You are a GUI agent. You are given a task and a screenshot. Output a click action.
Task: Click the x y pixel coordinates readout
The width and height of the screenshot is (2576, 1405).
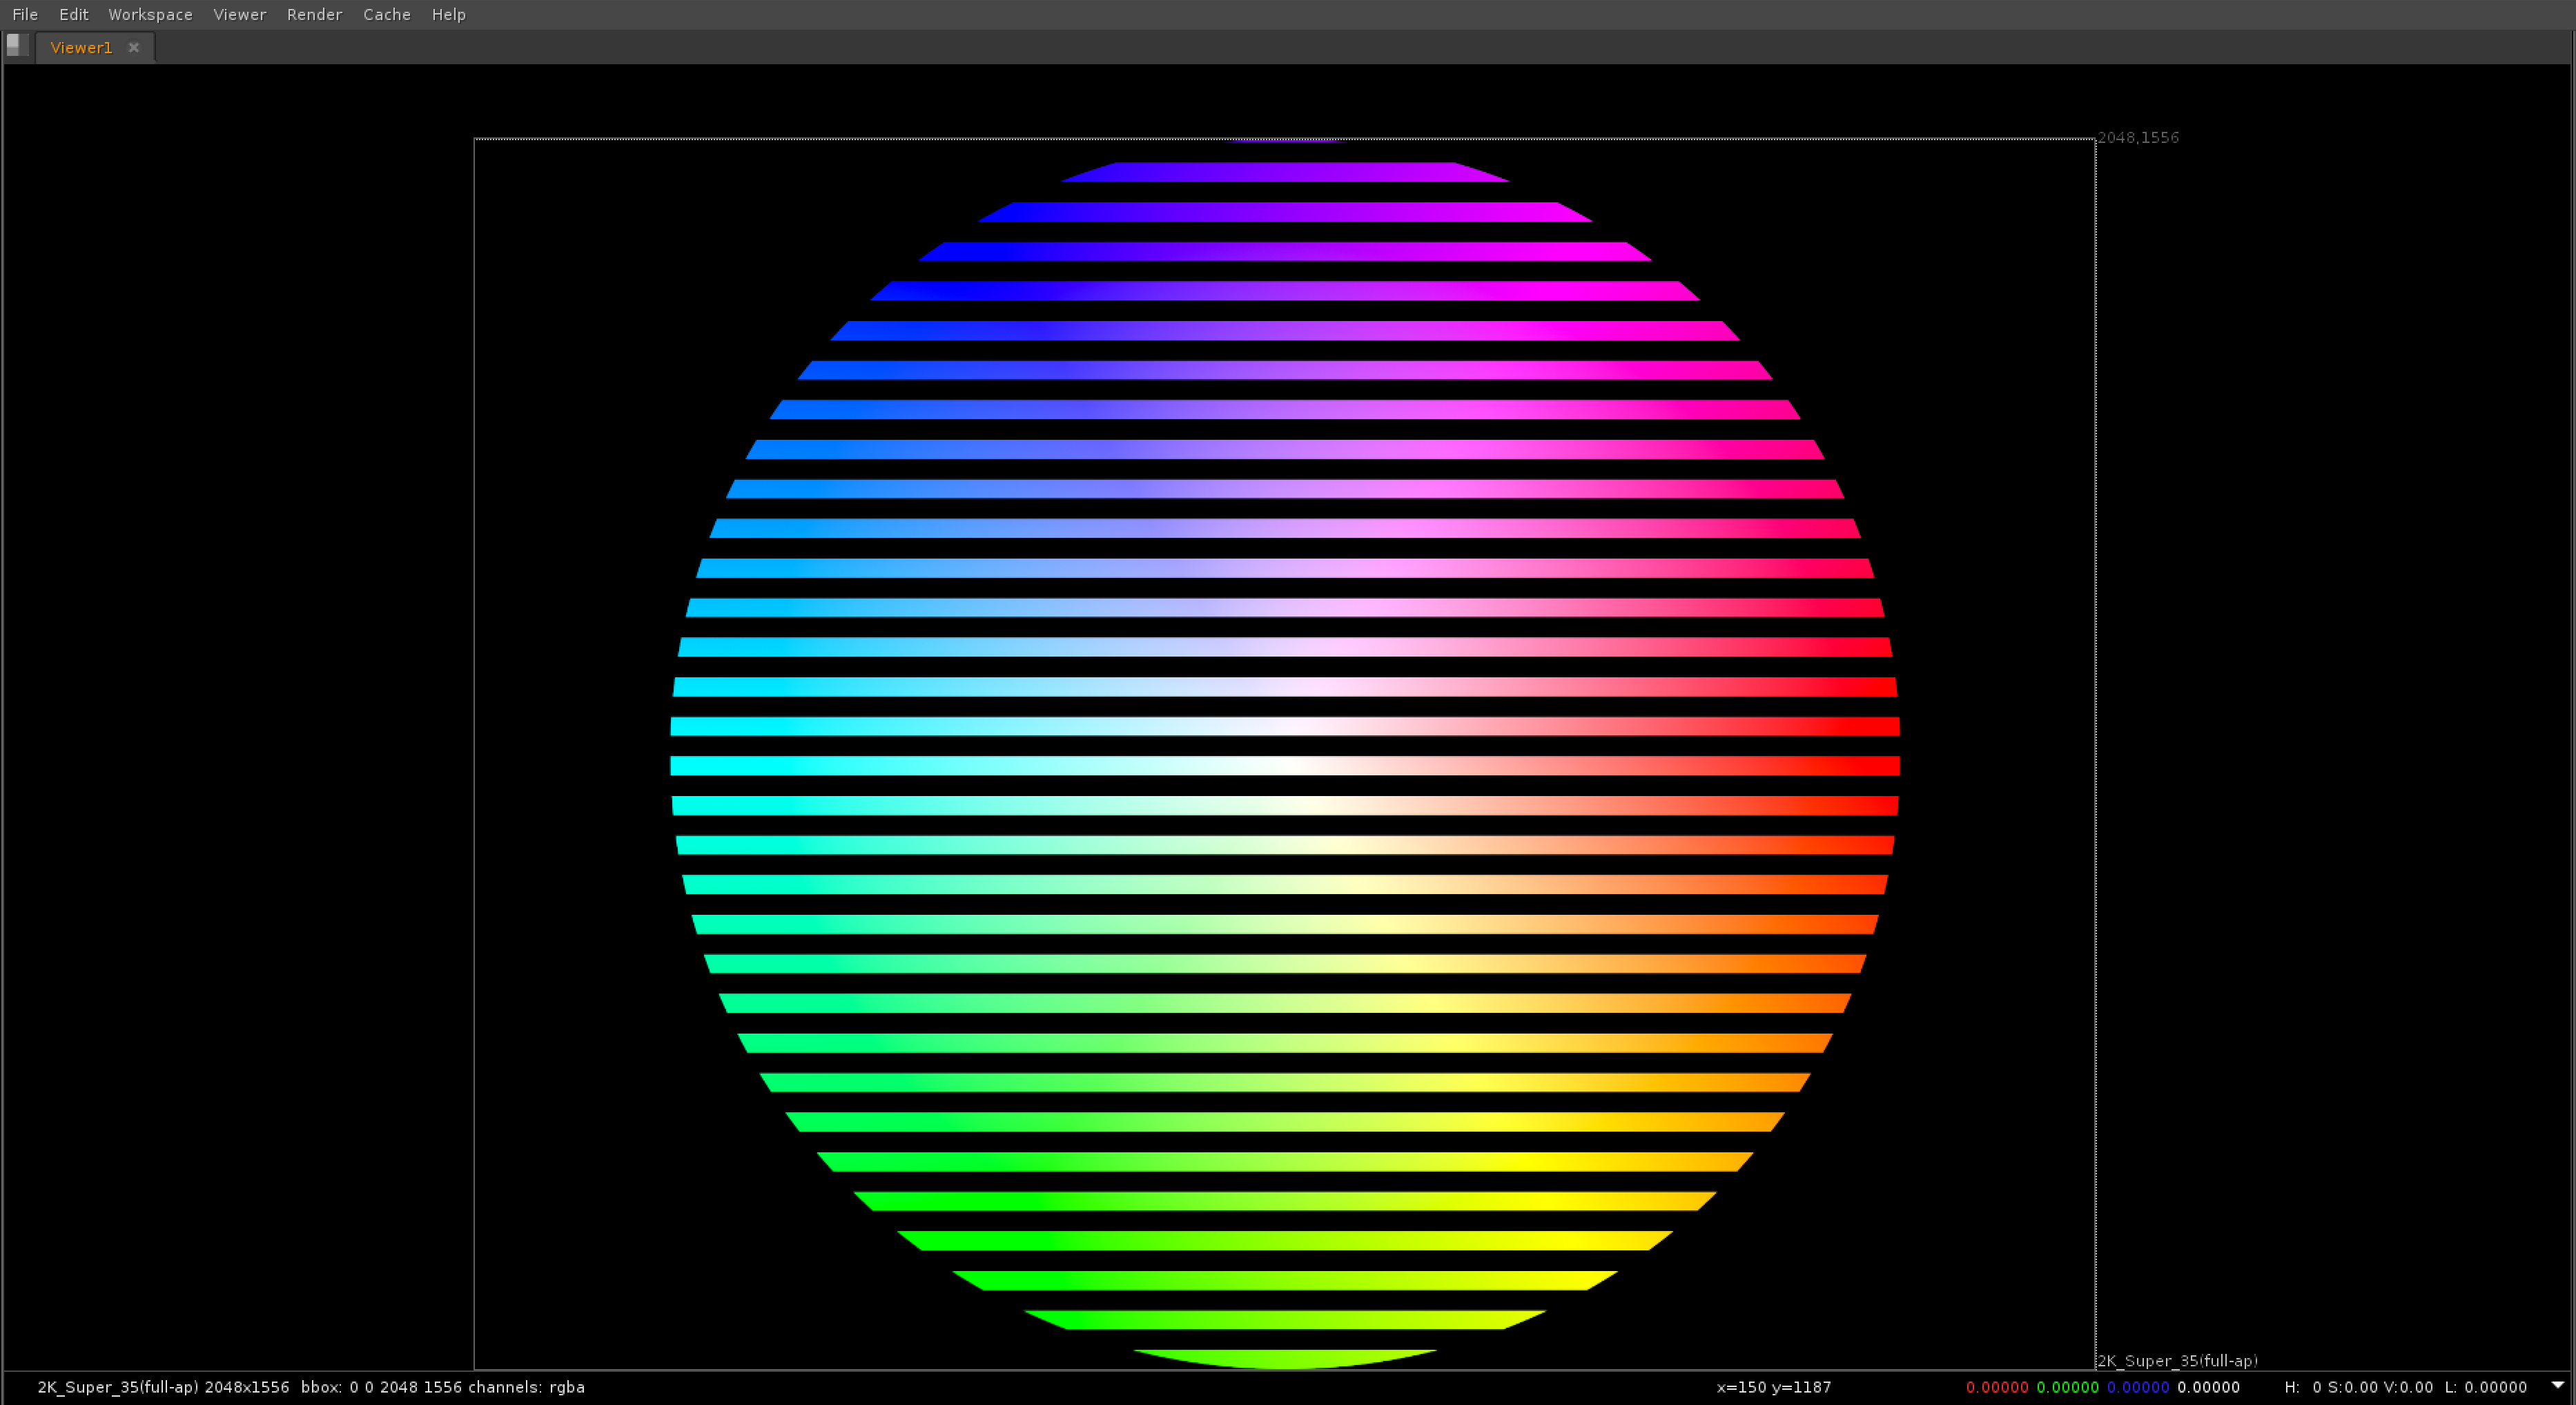pyautogui.click(x=1773, y=1387)
